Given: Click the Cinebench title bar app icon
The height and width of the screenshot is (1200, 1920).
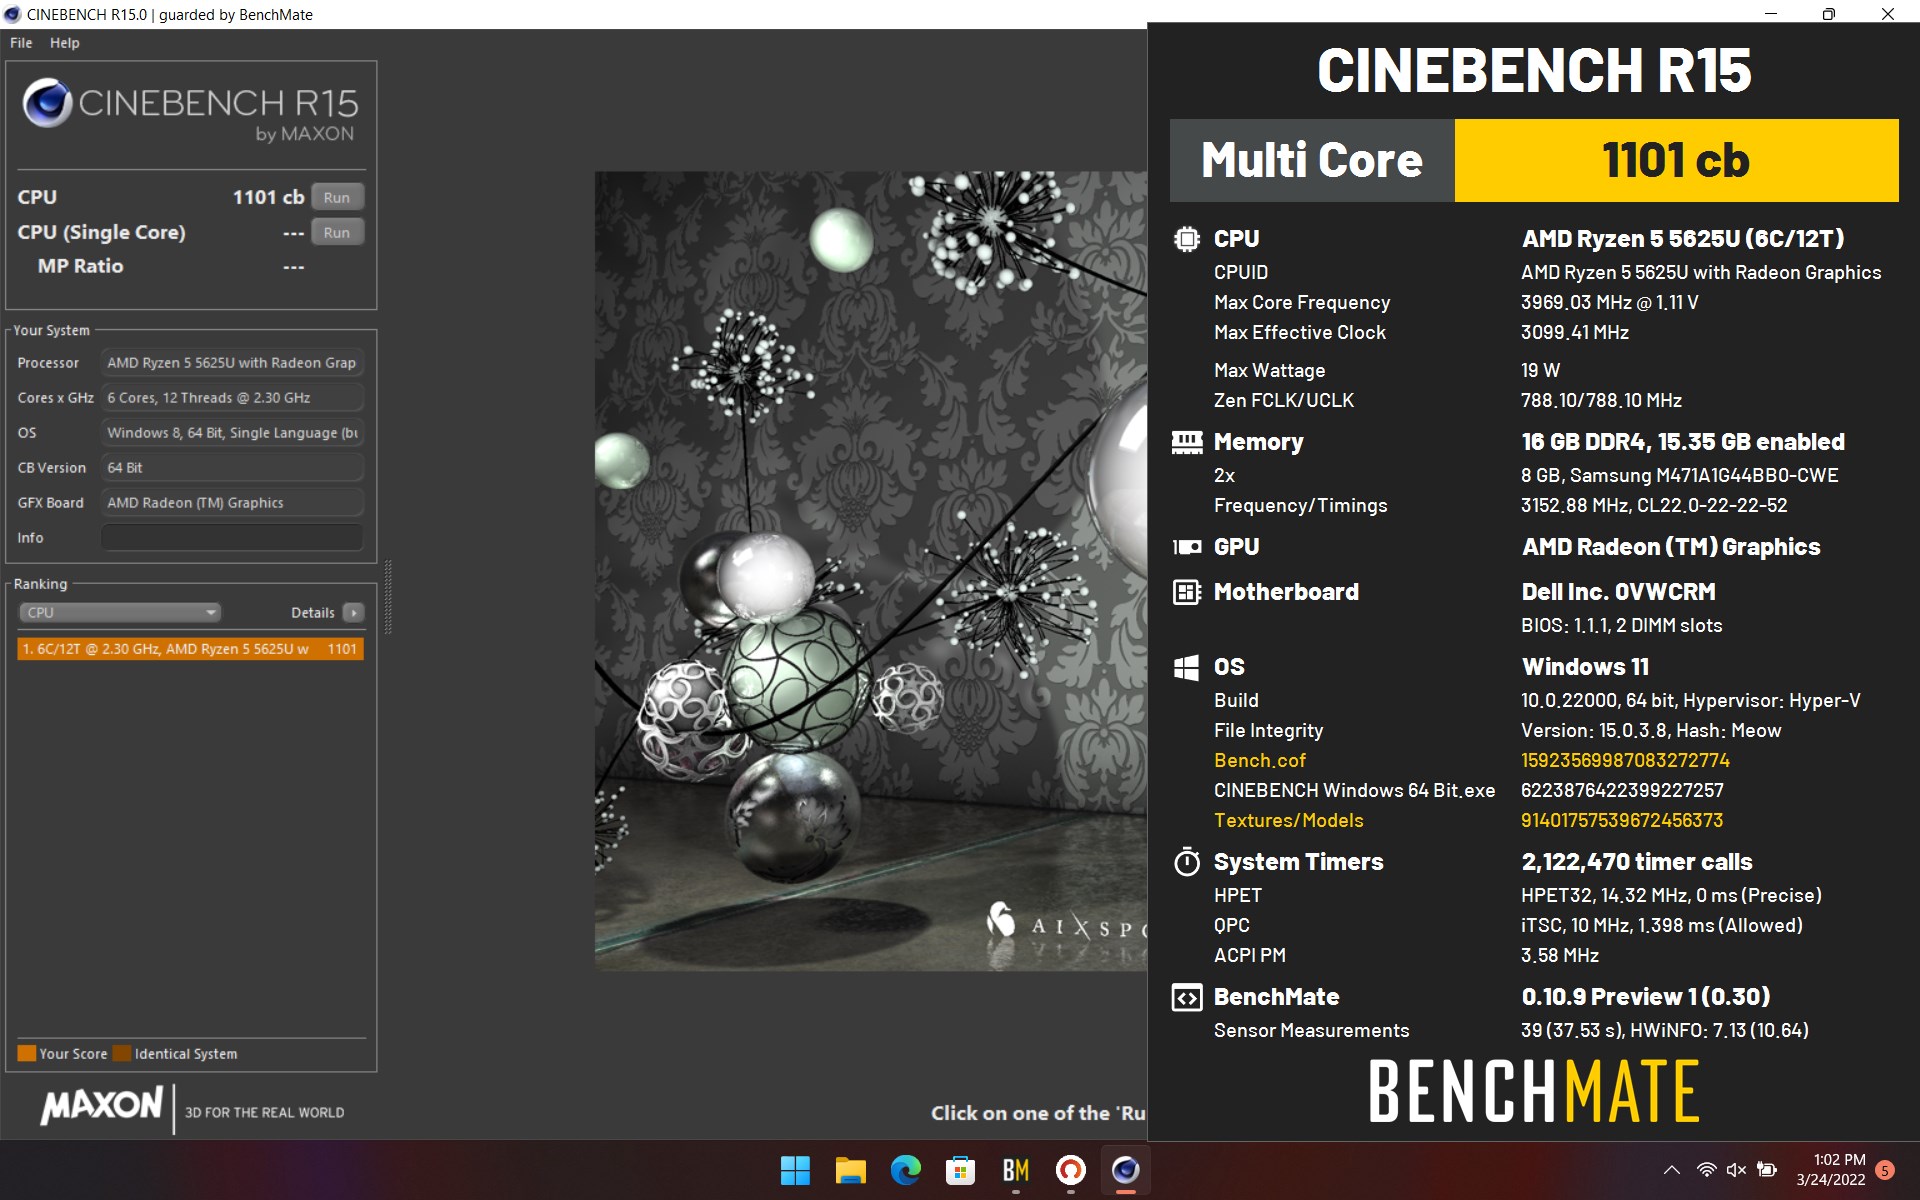Looking at the screenshot, I should [13, 14].
